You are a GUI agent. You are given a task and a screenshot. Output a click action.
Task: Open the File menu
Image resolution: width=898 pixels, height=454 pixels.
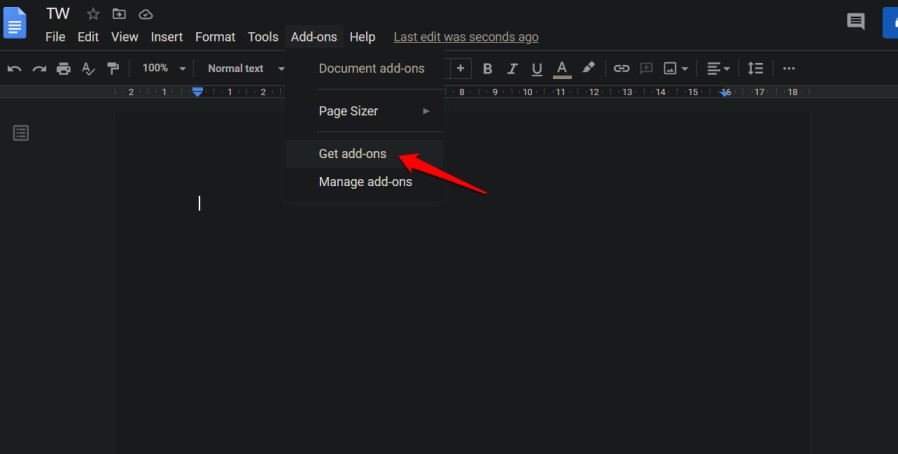click(x=56, y=37)
